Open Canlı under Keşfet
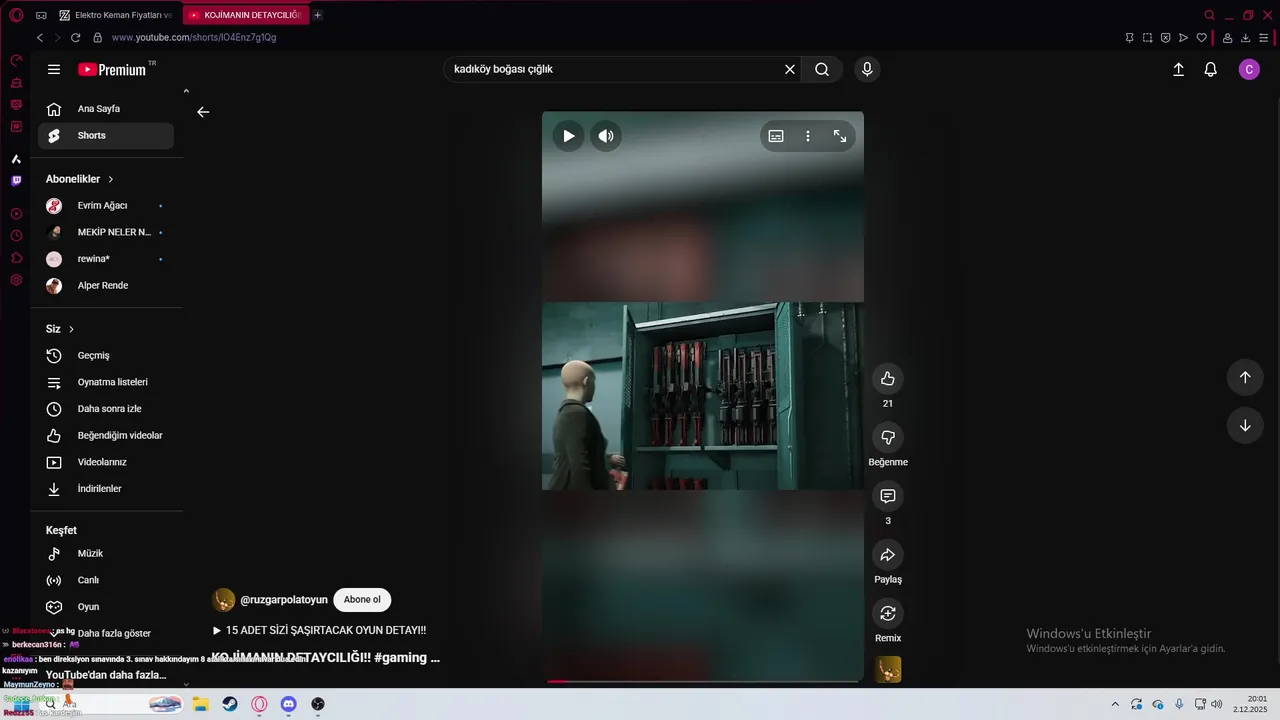1280x720 pixels. click(x=106, y=580)
